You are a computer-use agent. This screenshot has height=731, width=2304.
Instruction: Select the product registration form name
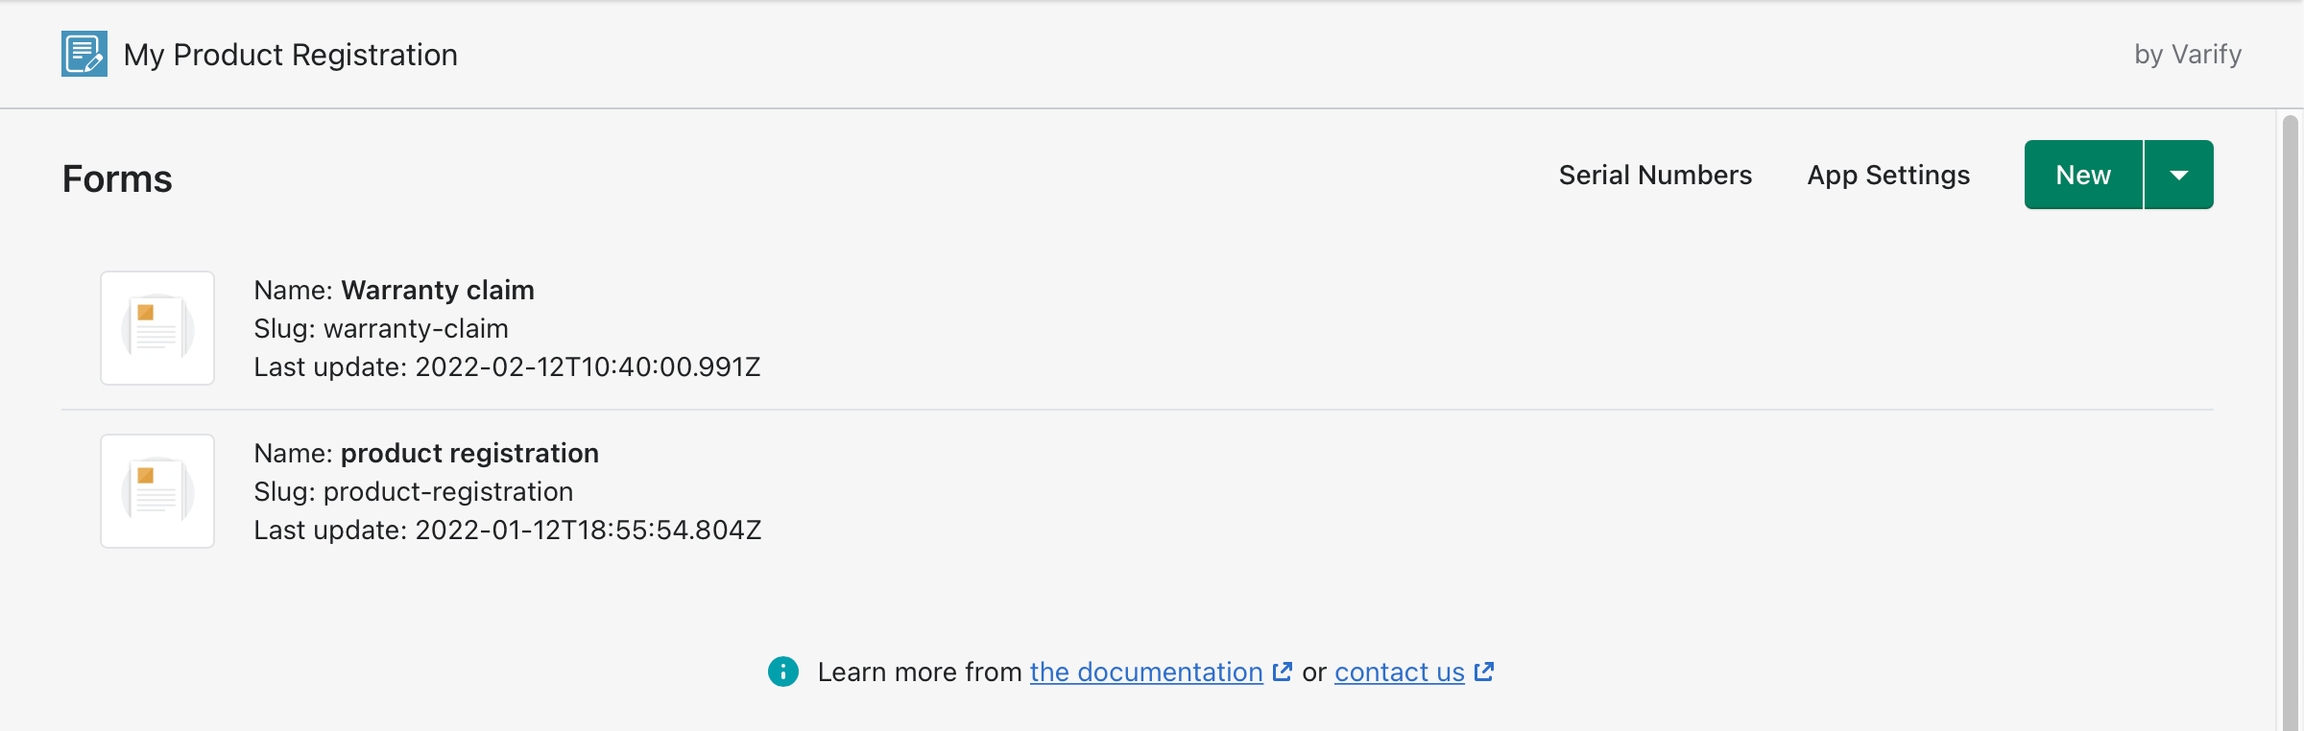(469, 453)
